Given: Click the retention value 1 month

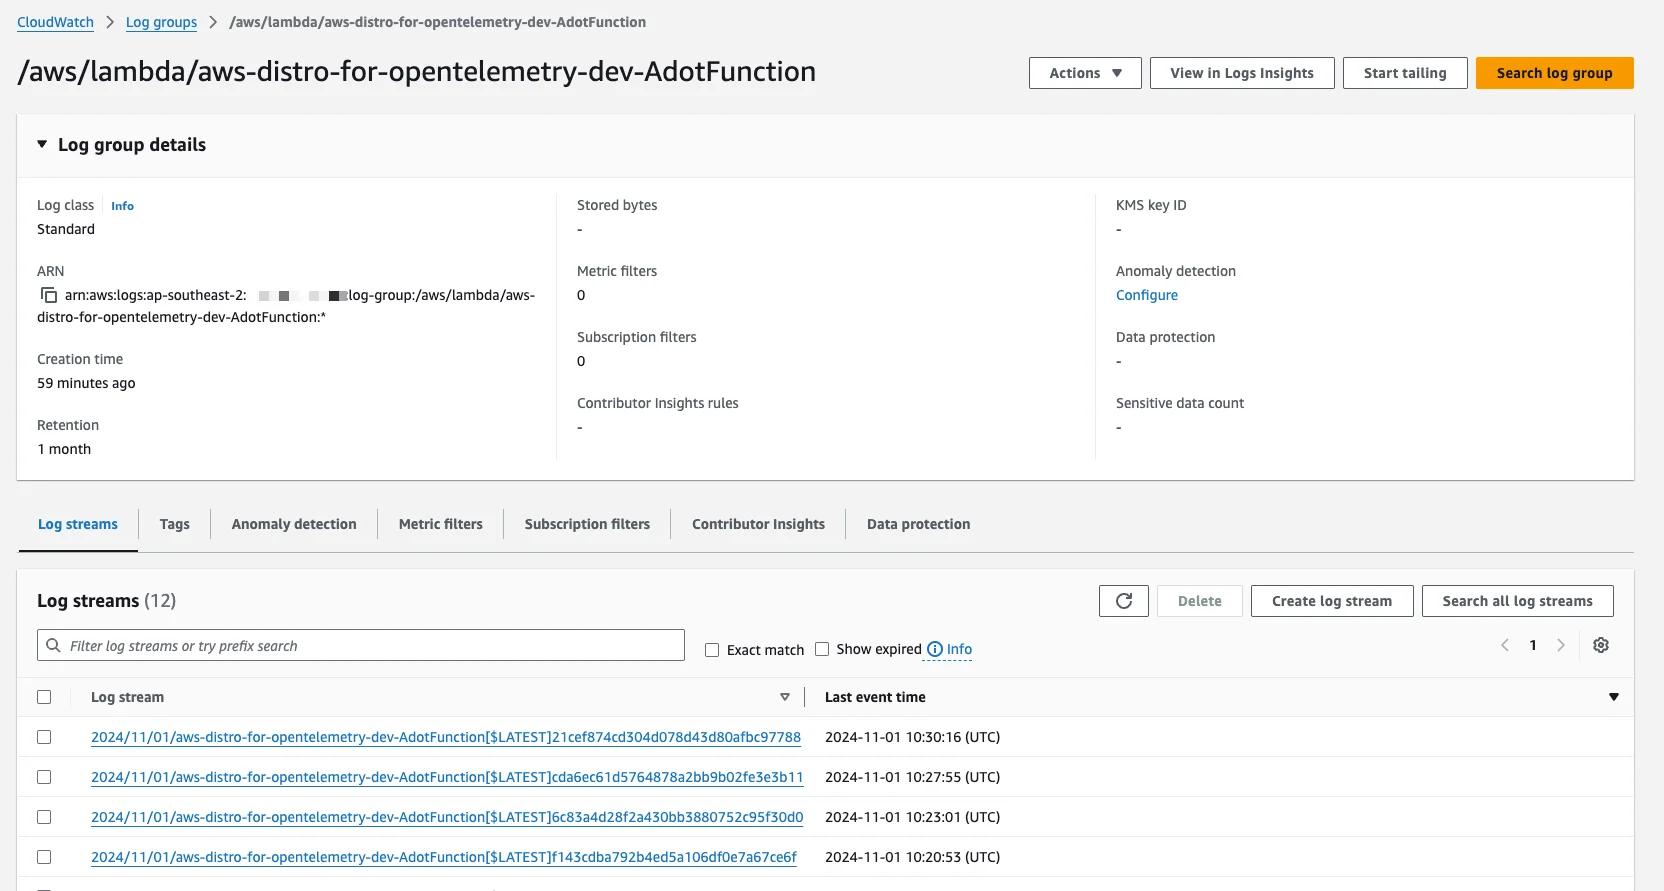Looking at the screenshot, I should 64,449.
